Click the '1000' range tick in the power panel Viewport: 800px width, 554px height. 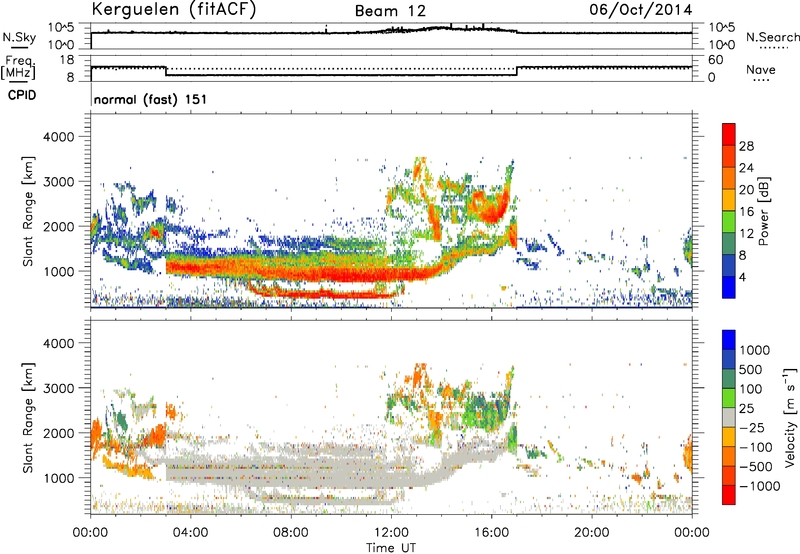pos(58,271)
